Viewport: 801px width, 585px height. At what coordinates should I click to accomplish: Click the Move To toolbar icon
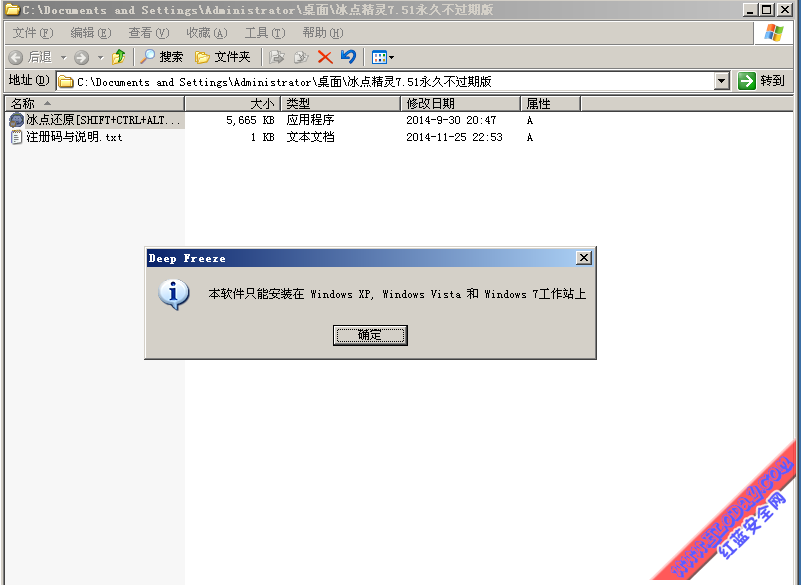[276, 57]
